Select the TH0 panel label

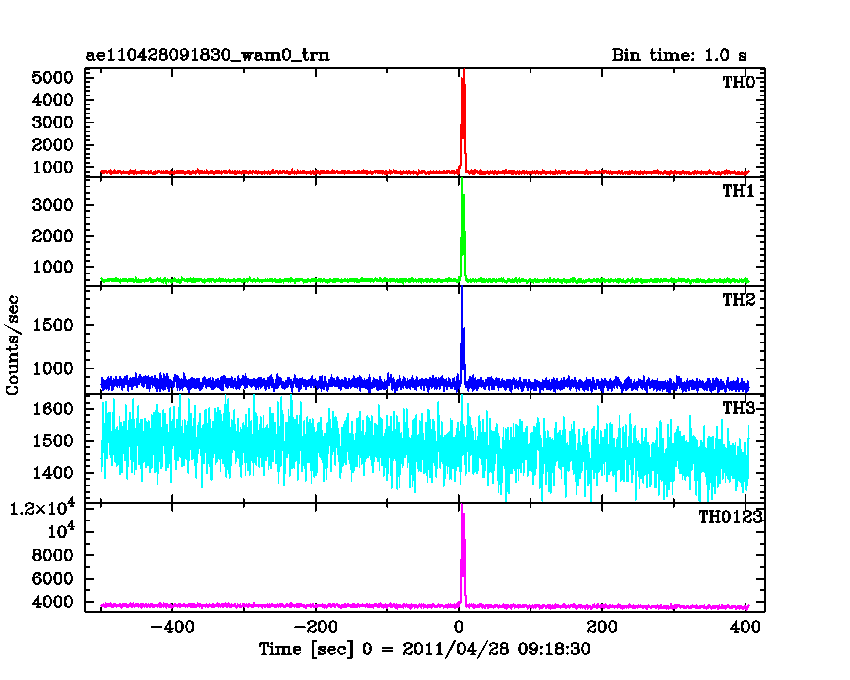[738, 82]
